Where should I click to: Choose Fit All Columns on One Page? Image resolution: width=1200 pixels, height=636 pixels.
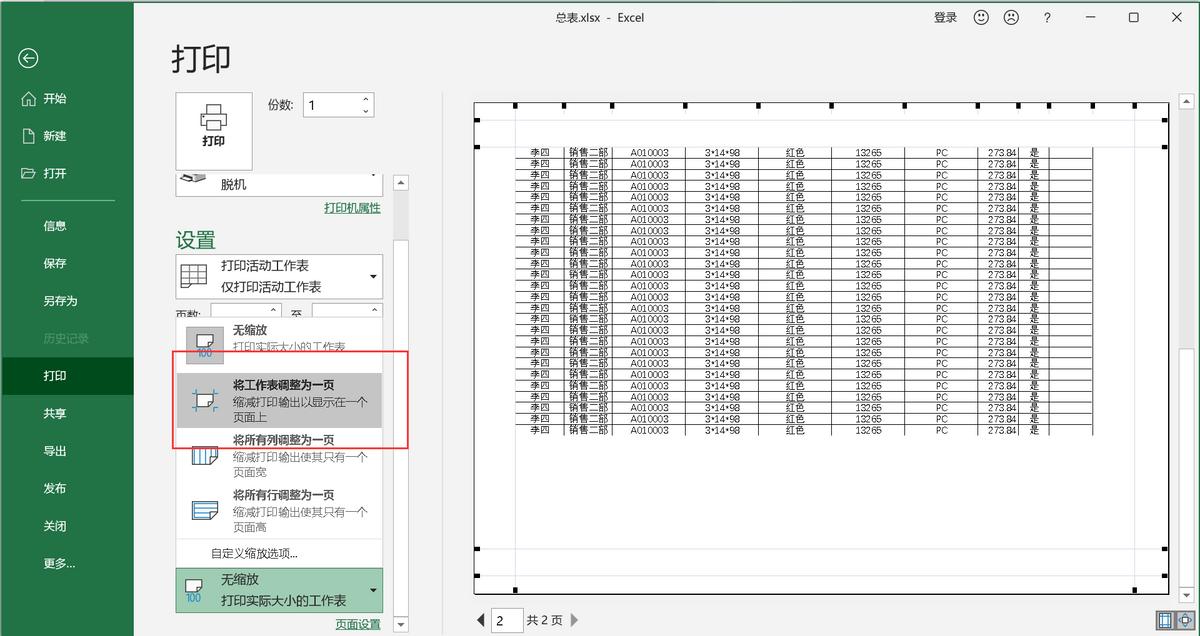tap(278, 455)
